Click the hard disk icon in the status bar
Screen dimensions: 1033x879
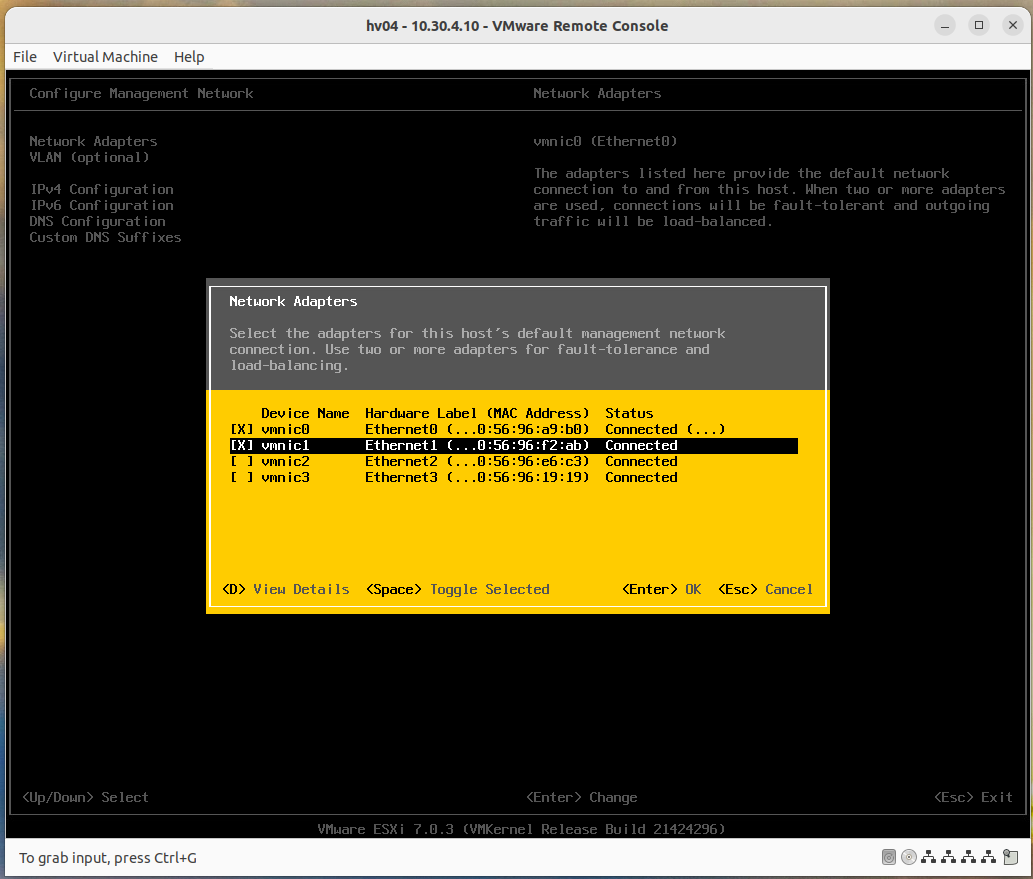coord(889,857)
